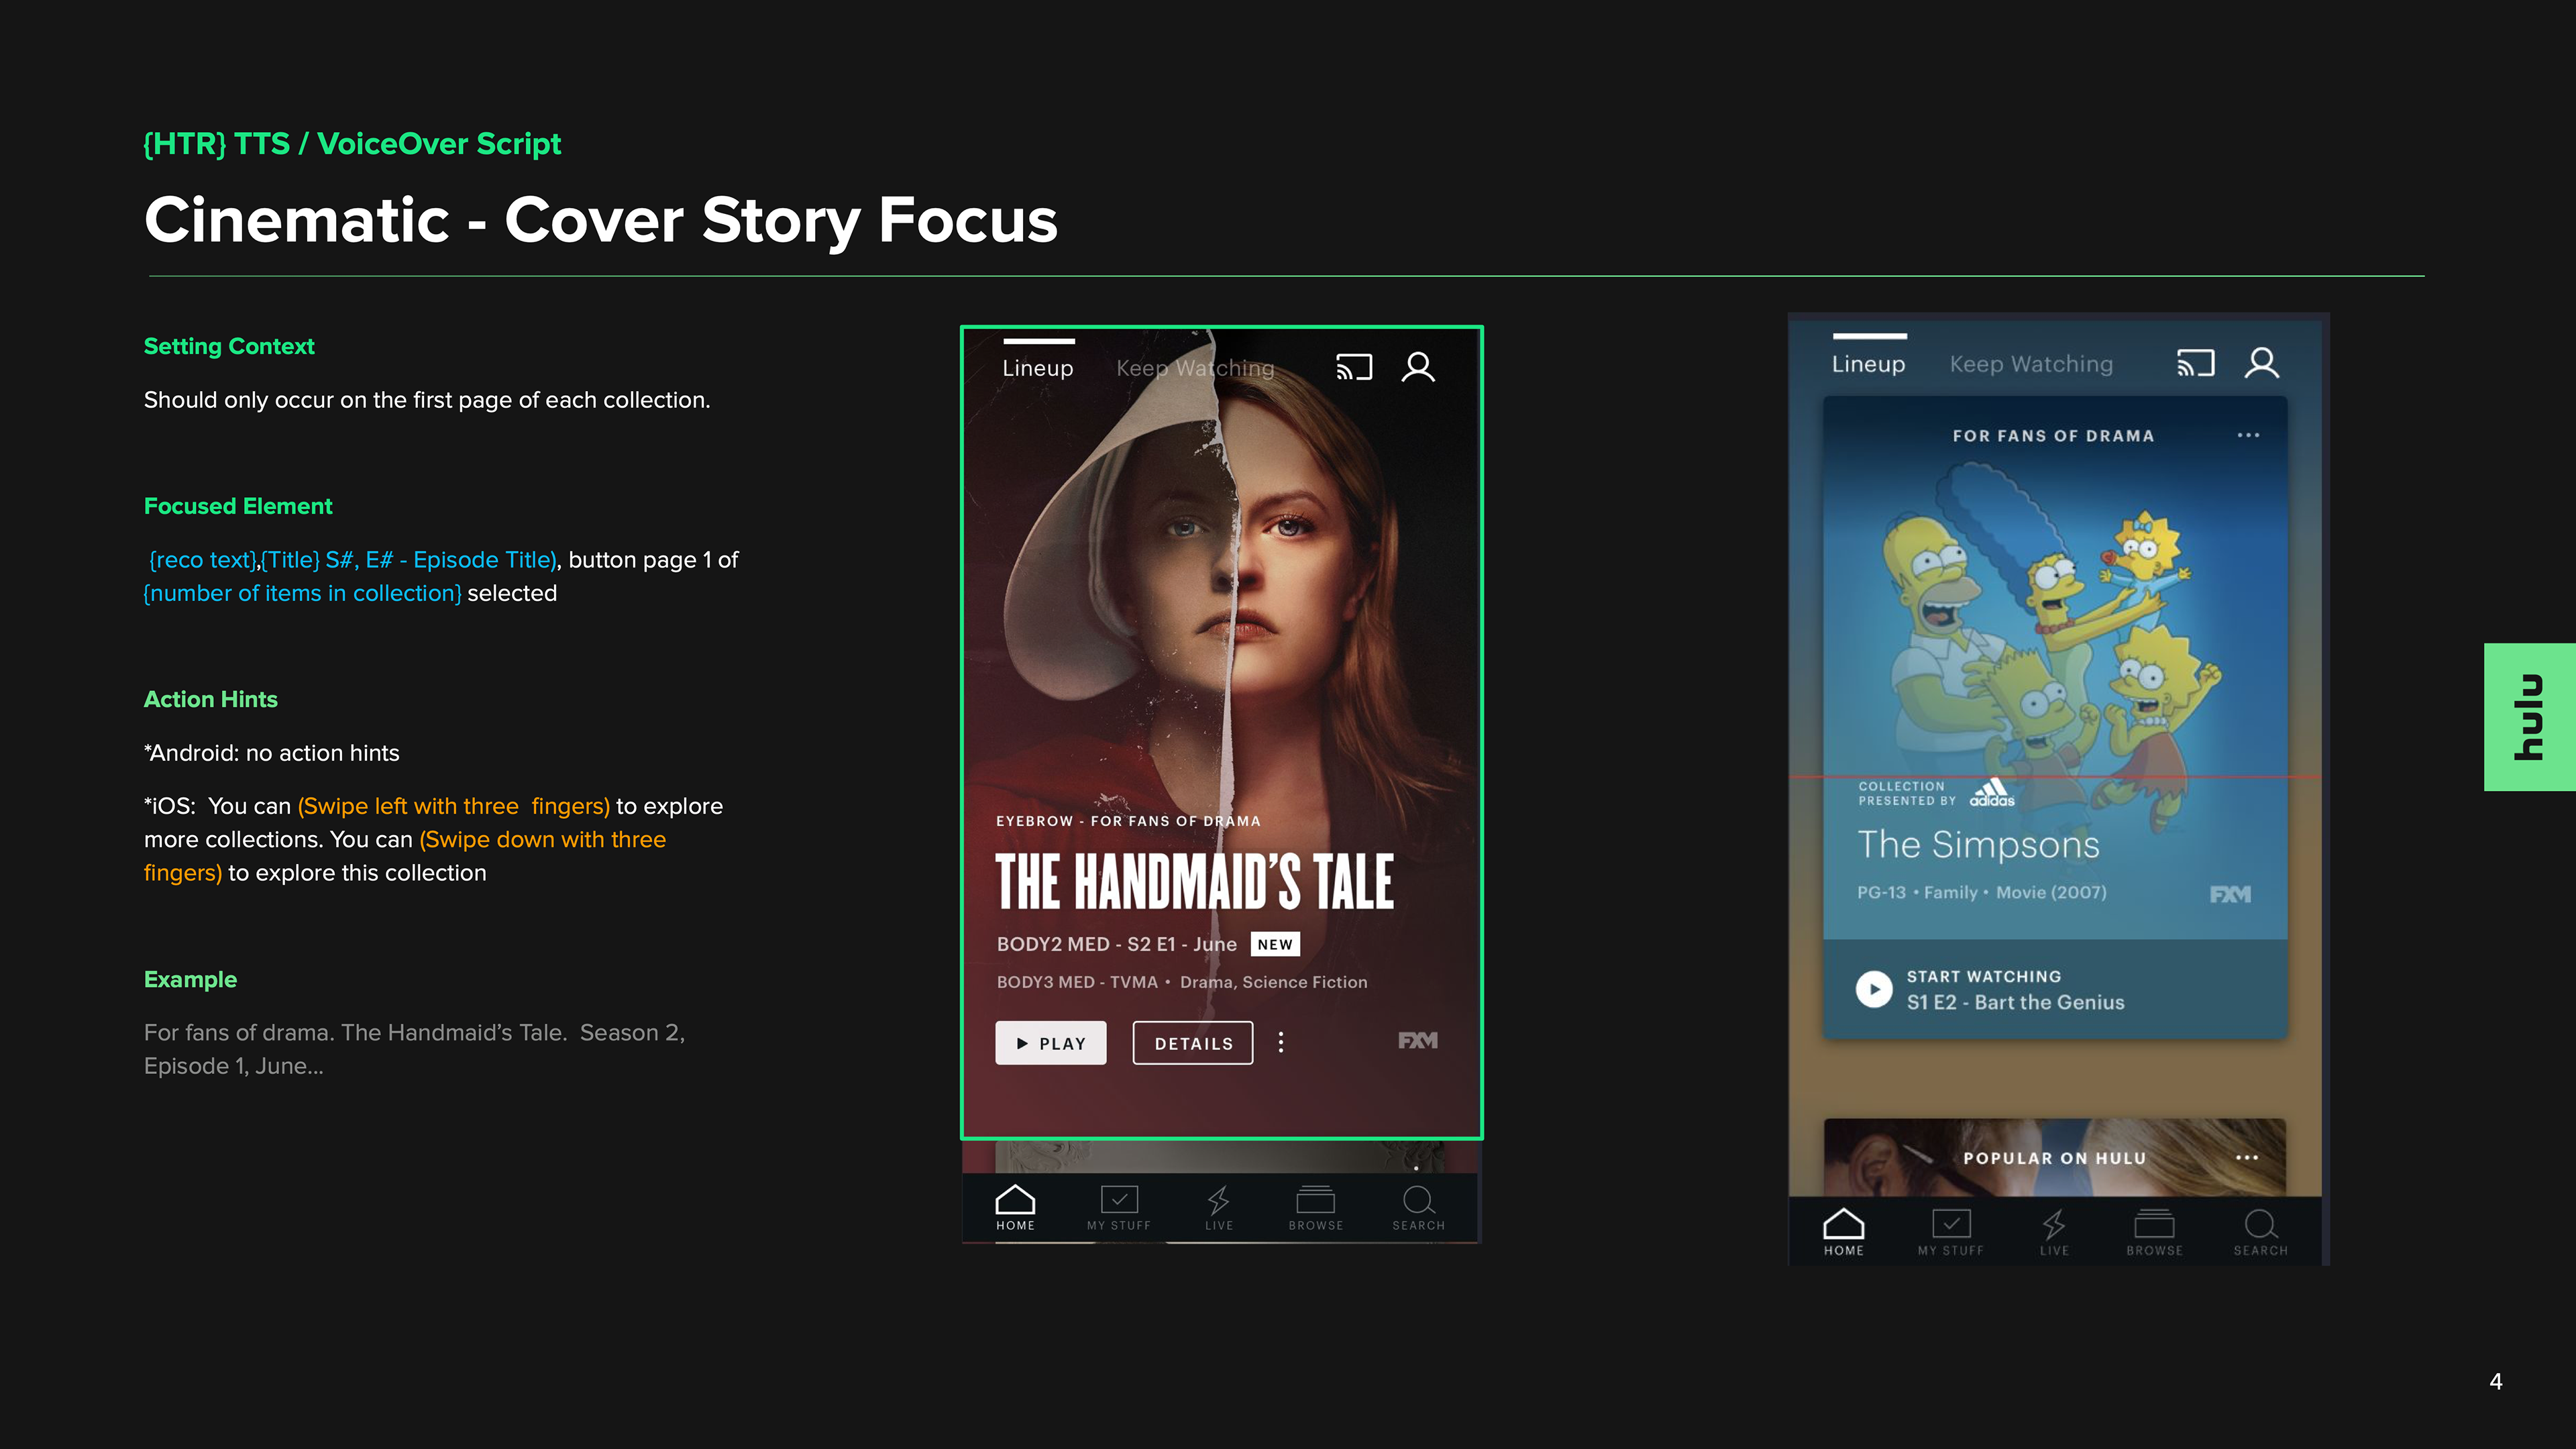Viewport: 2576px width, 1449px height.
Task: Open the Popular on Hulu ellipsis menu
Action: [x=2247, y=1157]
